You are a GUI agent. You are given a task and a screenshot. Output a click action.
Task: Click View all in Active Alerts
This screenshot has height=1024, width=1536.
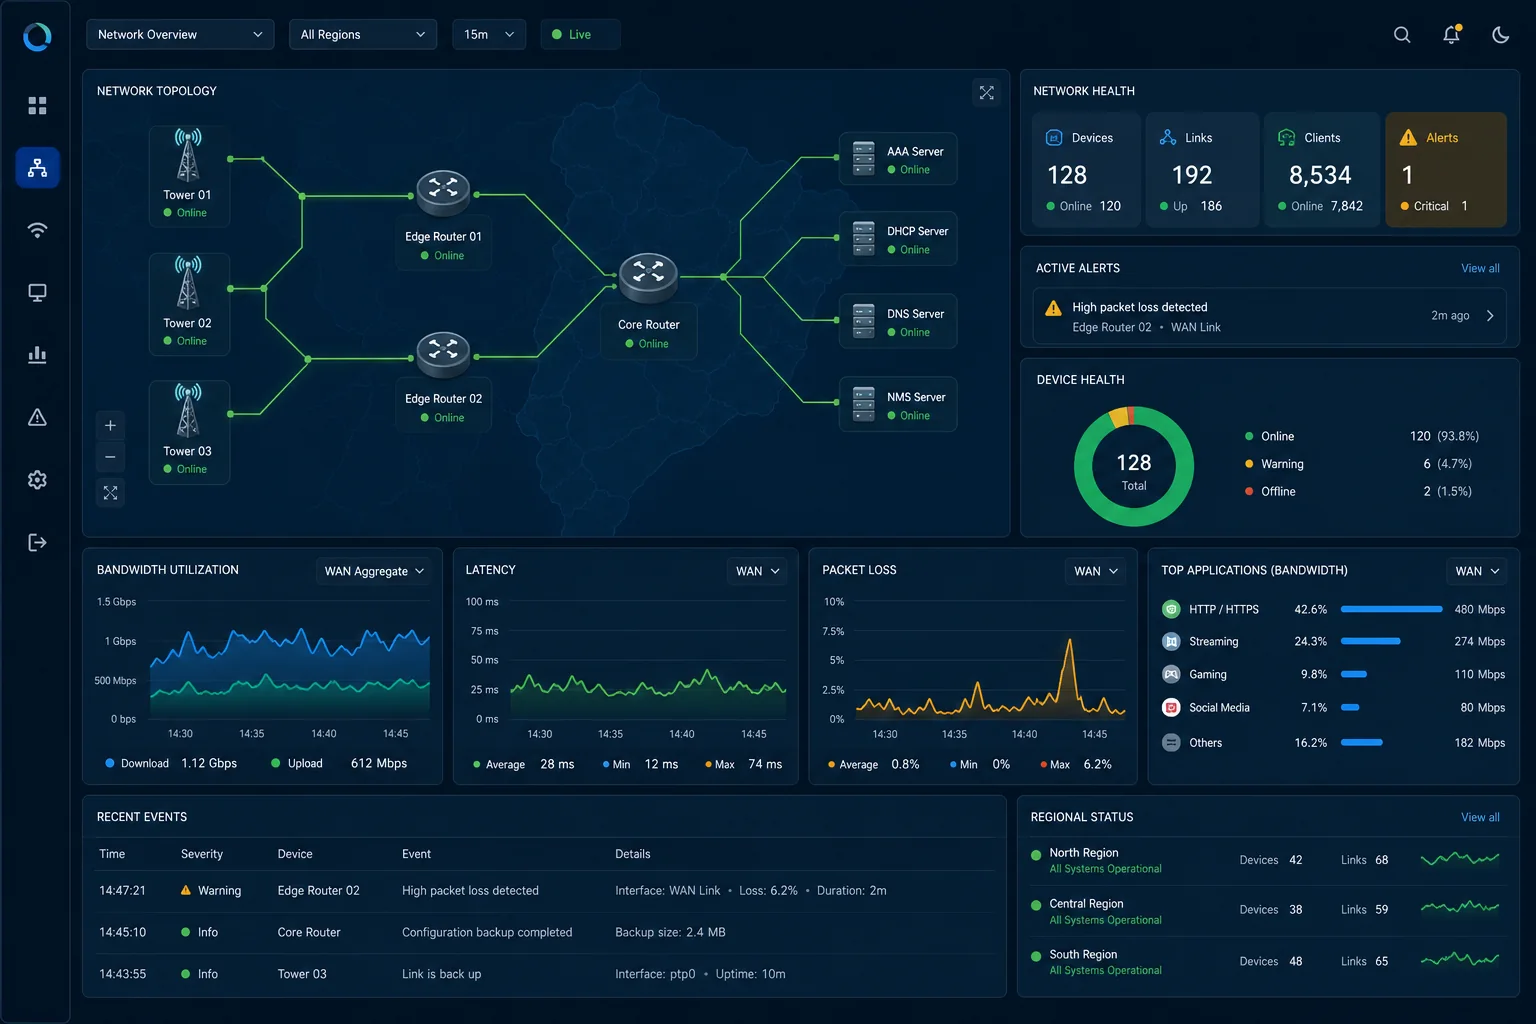1480,268
